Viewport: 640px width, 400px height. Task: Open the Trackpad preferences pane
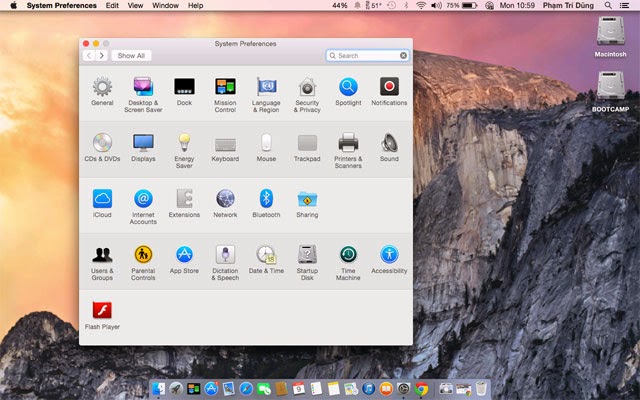(x=307, y=147)
